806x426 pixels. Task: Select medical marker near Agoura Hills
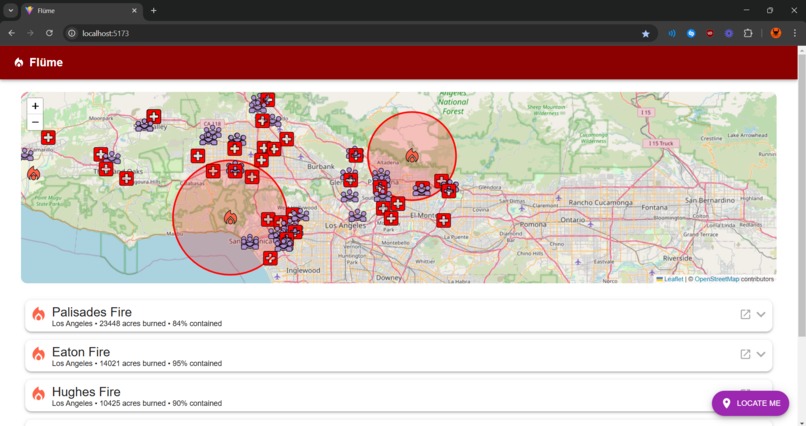[x=126, y=178]
